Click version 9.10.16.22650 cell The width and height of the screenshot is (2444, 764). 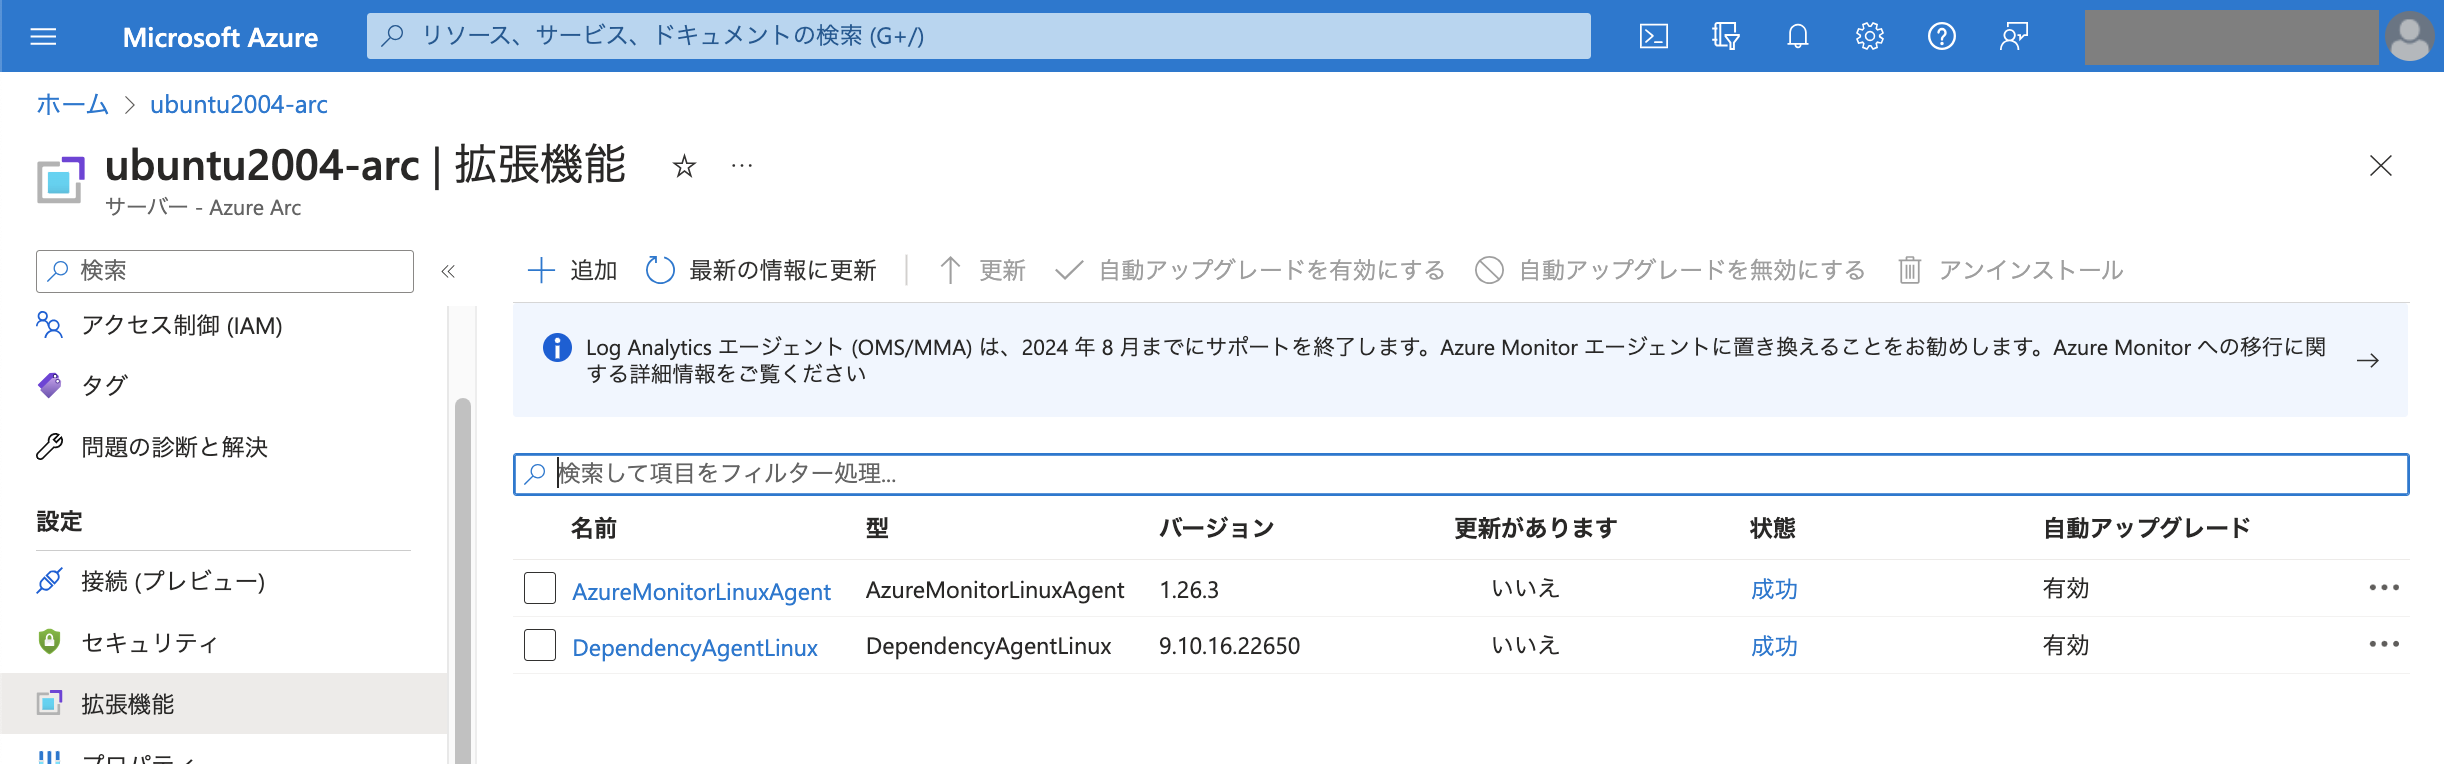1229,646
